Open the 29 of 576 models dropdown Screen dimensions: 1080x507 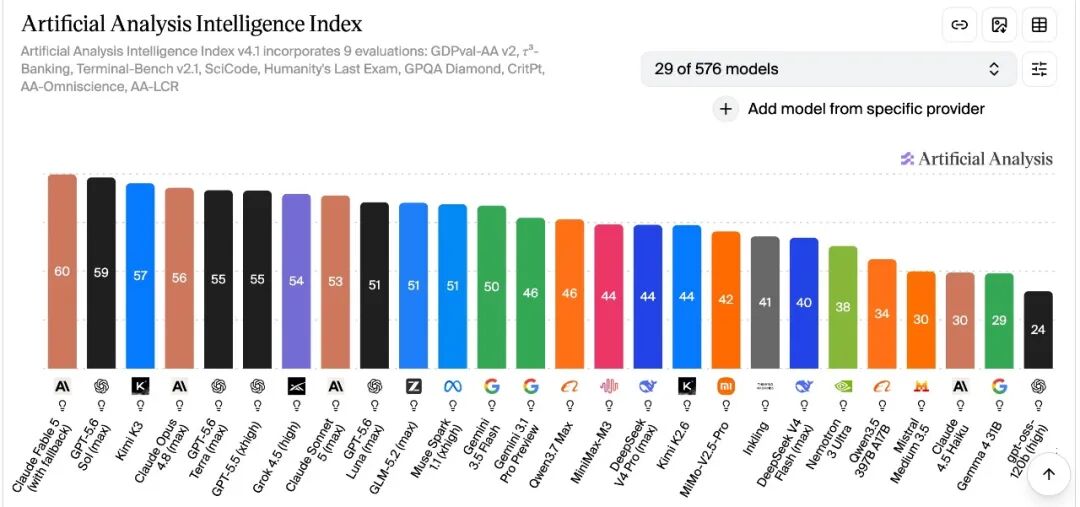[x=829, y=69]
